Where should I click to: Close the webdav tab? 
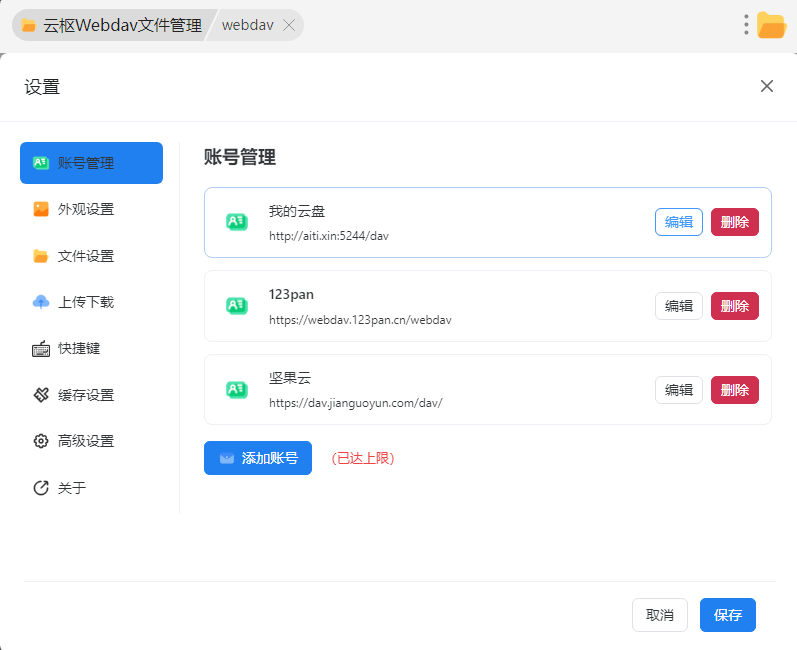[289, 25]
